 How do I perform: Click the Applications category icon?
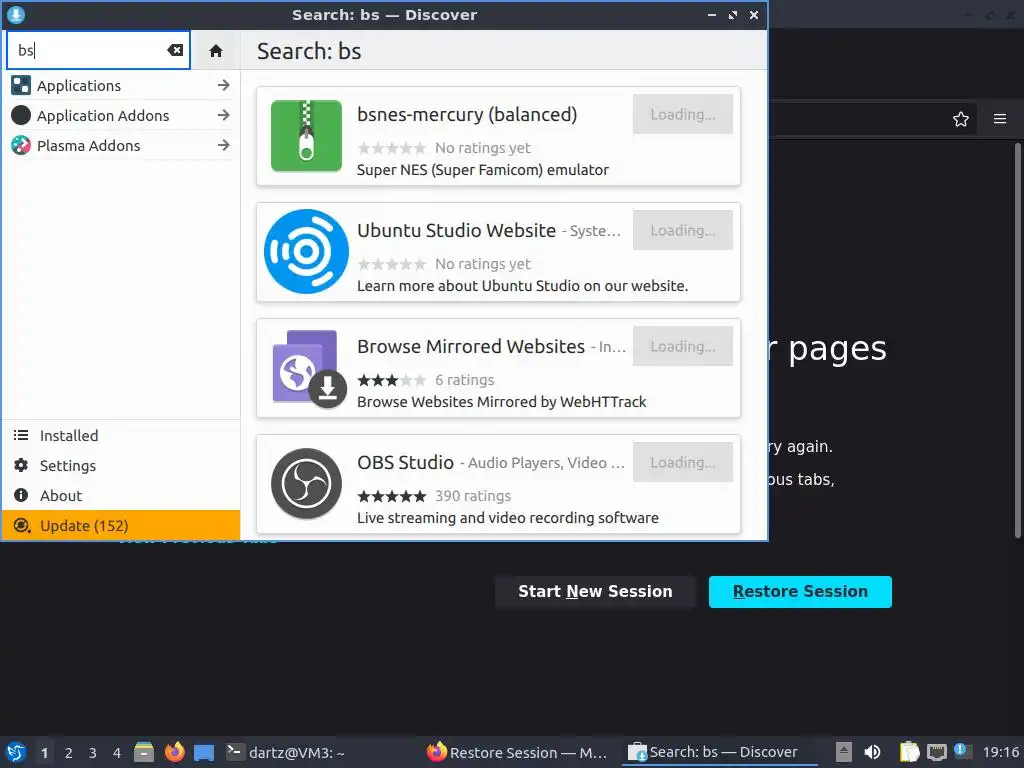tap(21, 85)
